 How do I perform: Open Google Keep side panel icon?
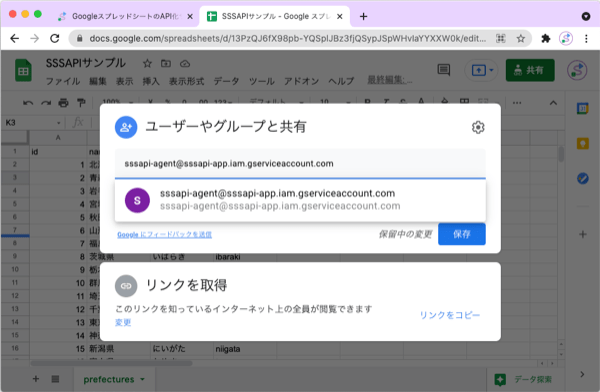[x=582, y=144]
